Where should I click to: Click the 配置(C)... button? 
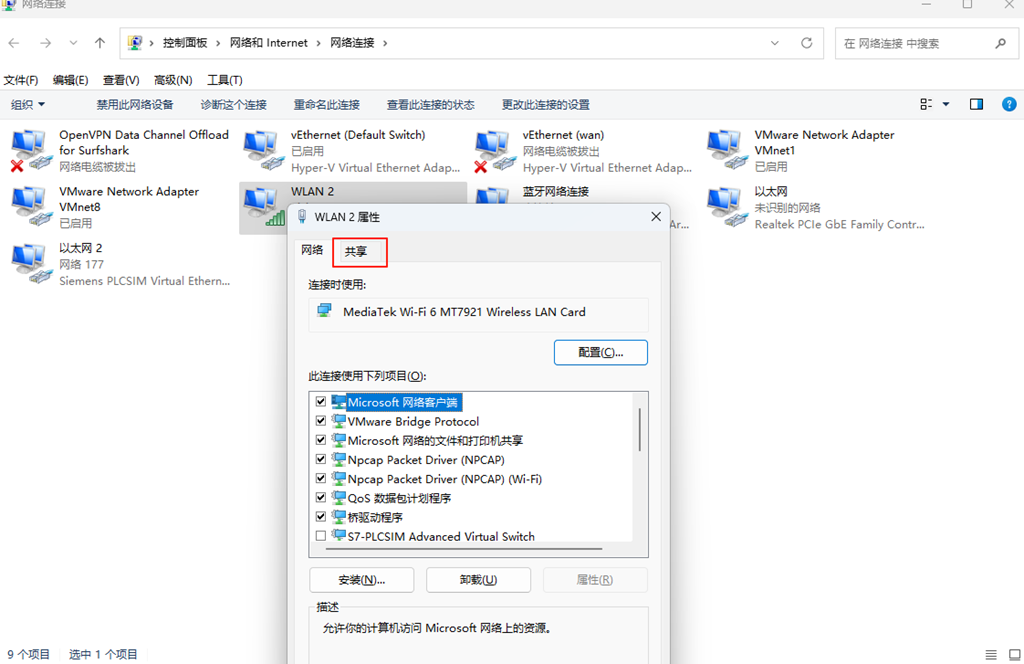tap(601, 353)
